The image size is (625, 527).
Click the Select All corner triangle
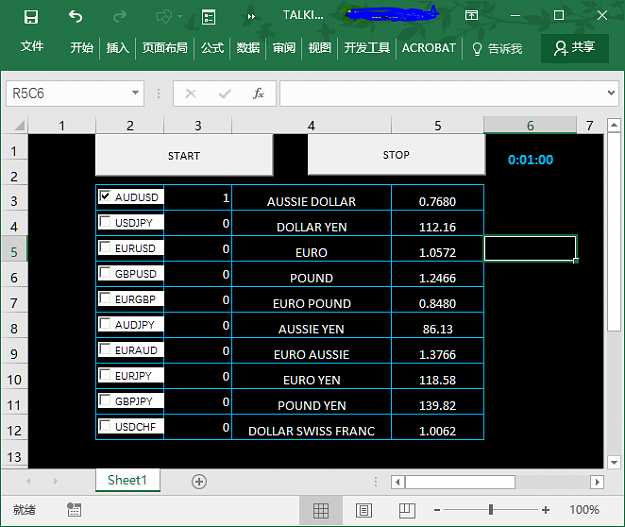pyautogui.click(x=20, y=126)
